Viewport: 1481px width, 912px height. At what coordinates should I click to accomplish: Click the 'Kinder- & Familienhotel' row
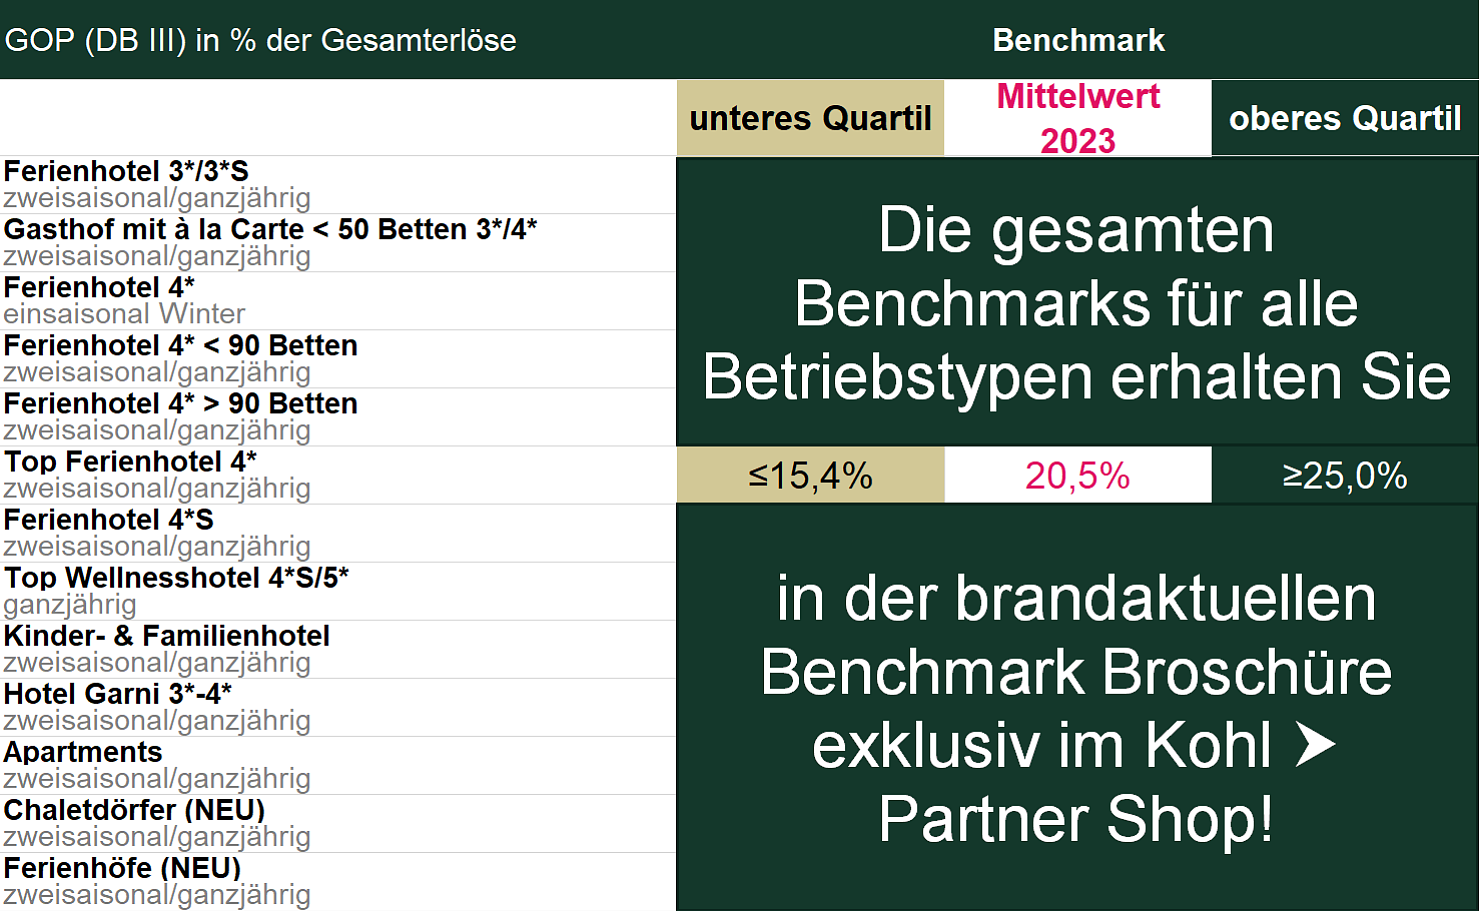[x=338, y=649]
